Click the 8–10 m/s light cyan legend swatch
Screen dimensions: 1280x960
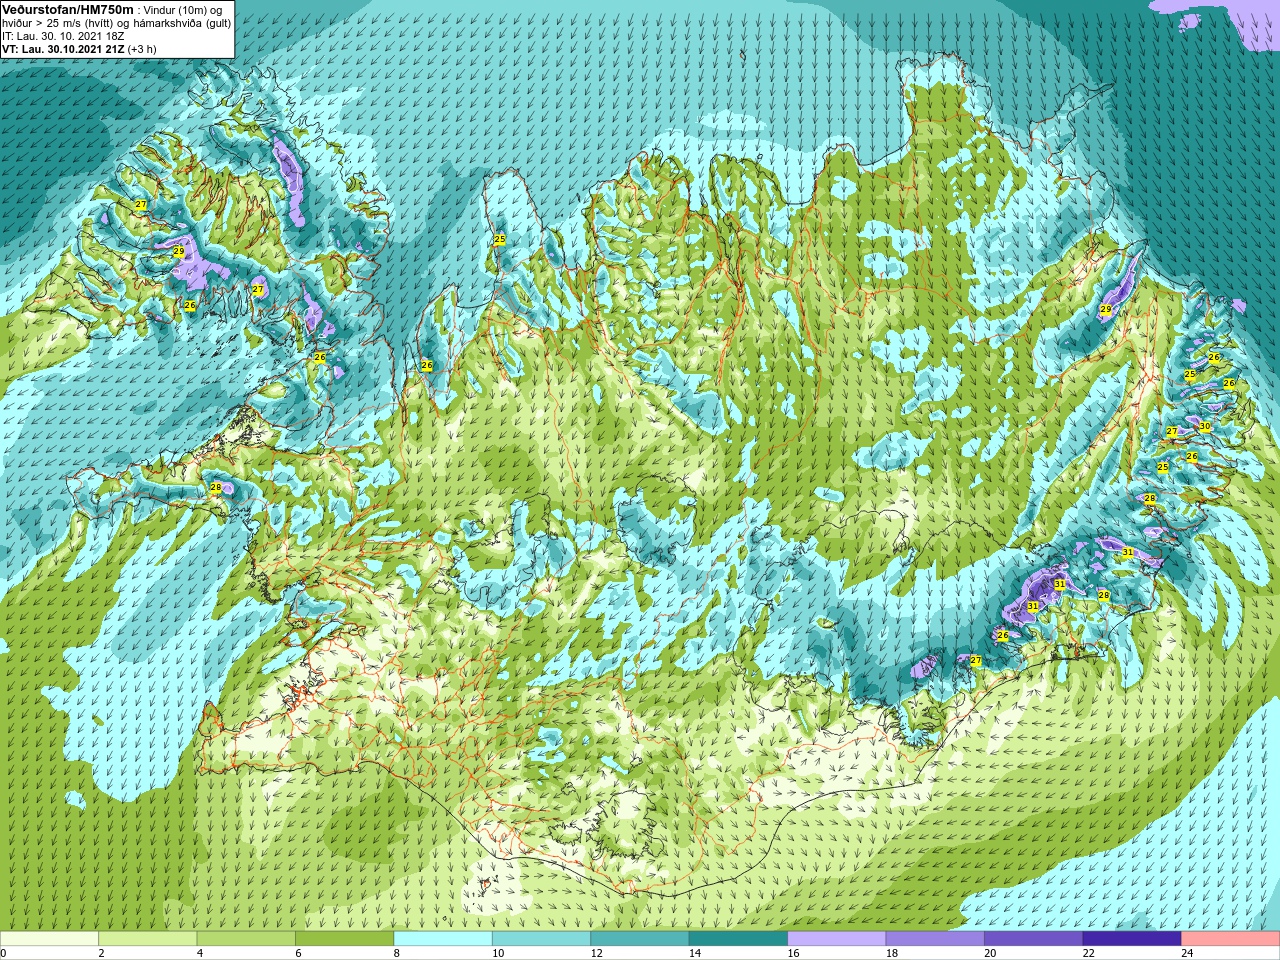coord(443,939)
